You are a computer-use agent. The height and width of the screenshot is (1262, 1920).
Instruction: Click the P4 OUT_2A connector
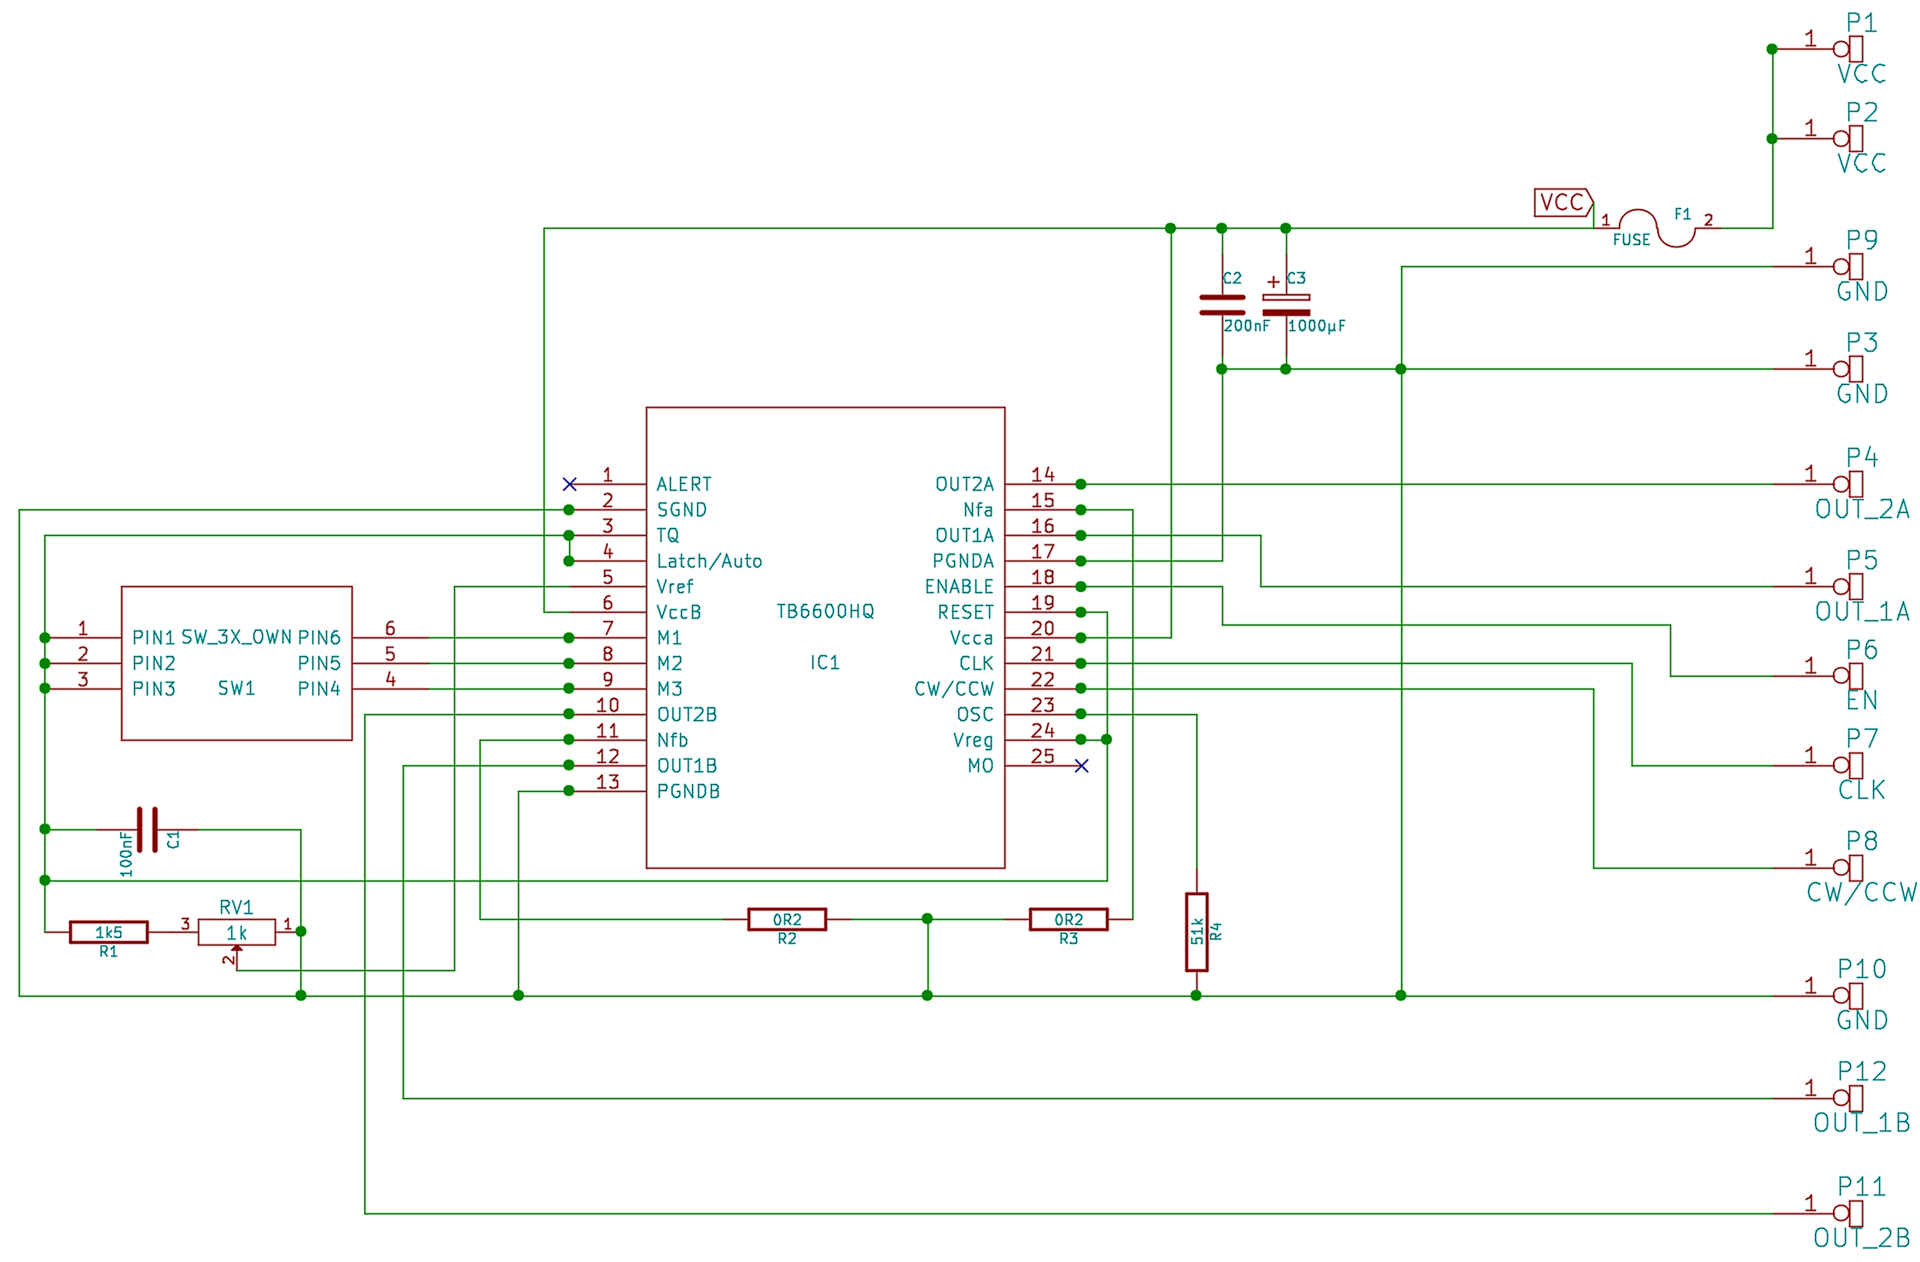coord(1849,484)
